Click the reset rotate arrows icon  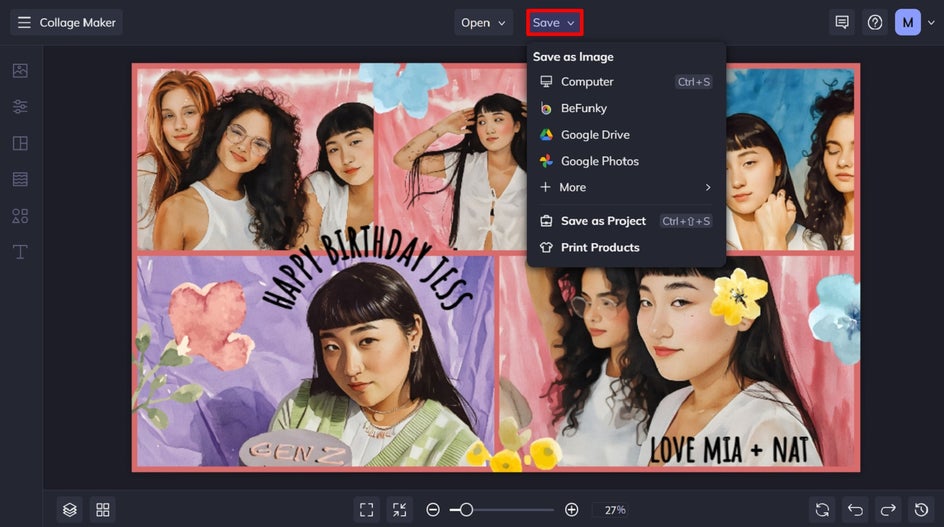point(822,510)
